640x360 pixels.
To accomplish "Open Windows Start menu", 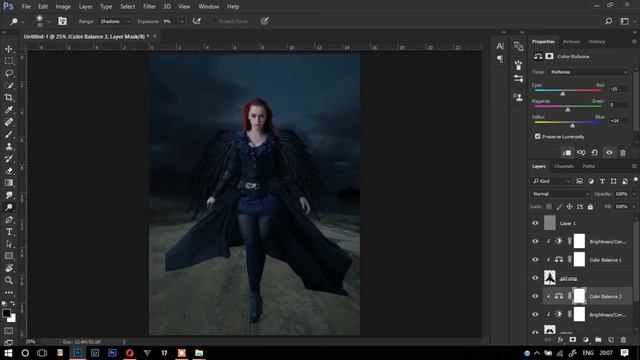I will 8,353.
